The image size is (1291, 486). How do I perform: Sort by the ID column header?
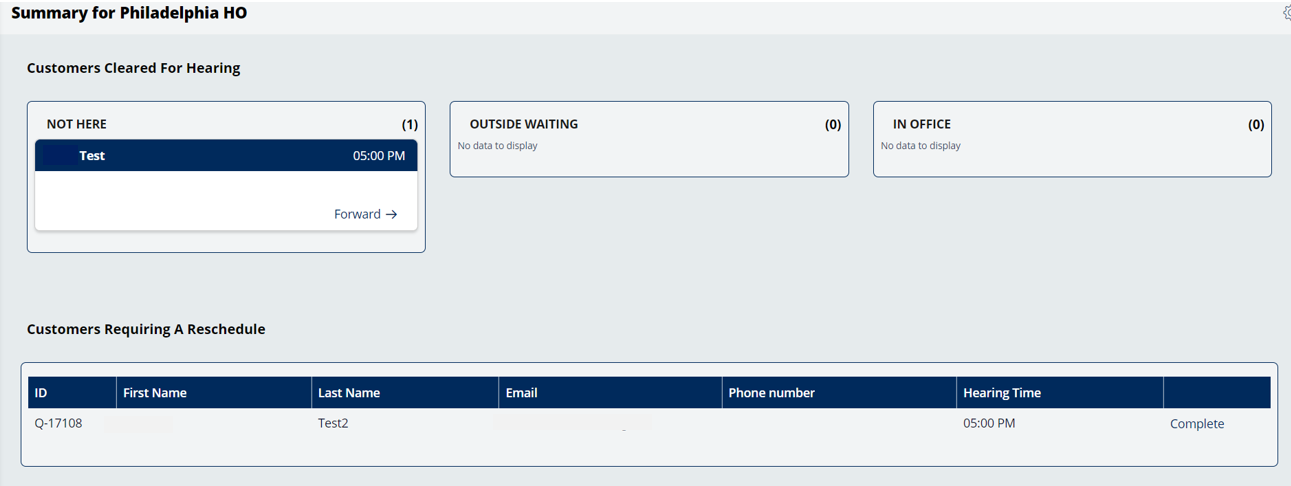(41, 393)
